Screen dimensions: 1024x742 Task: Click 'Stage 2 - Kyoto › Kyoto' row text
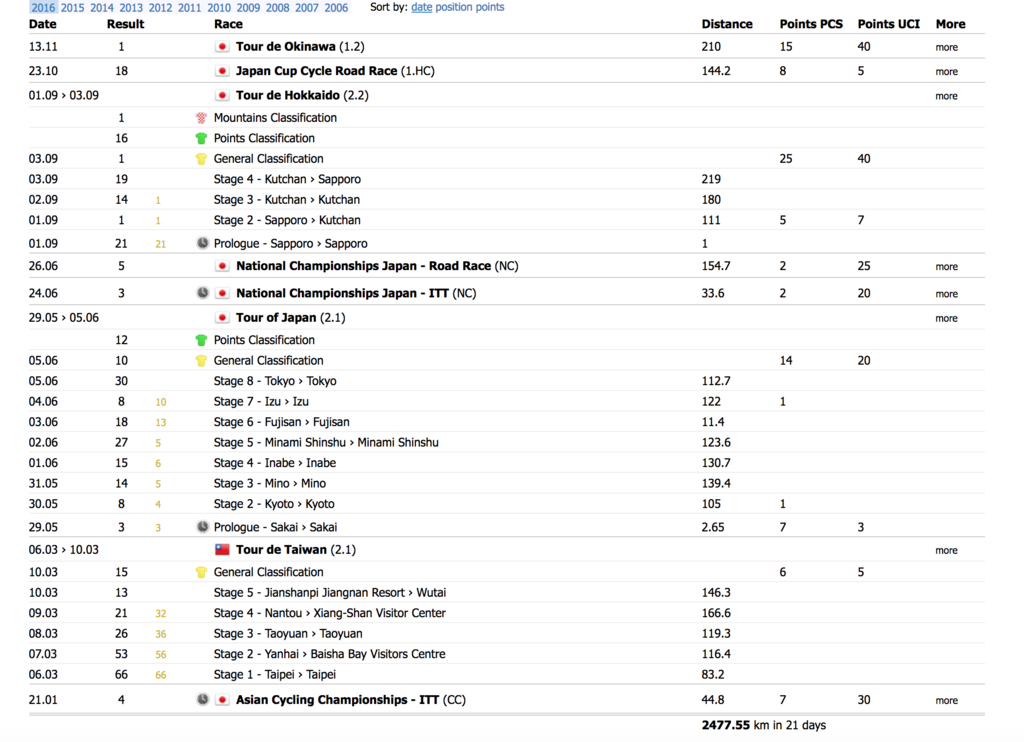pyautogui.click(x=274, y=504)
